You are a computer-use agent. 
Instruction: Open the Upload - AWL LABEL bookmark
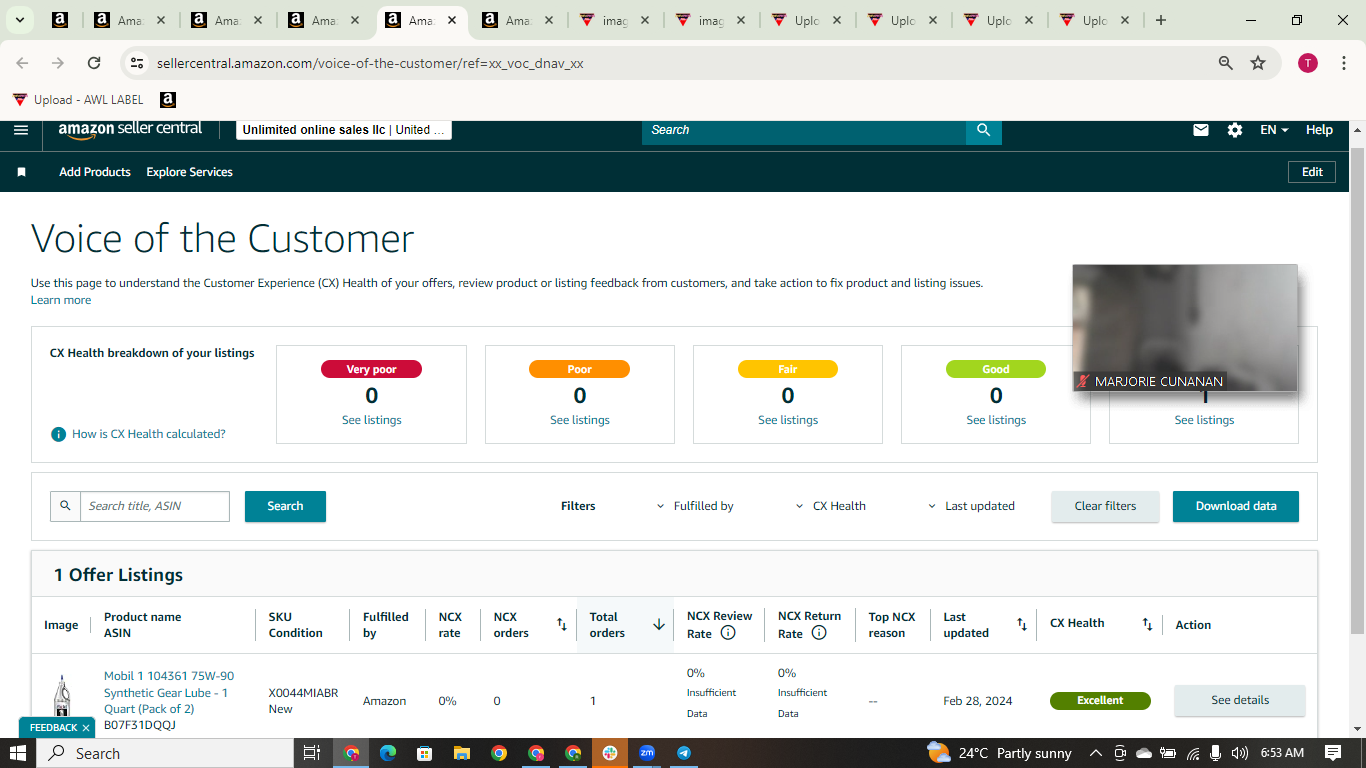point(78,100)
